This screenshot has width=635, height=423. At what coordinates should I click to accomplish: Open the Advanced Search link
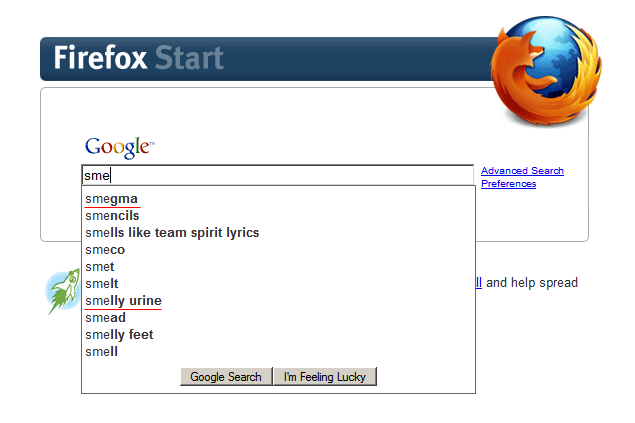[522, 171]
